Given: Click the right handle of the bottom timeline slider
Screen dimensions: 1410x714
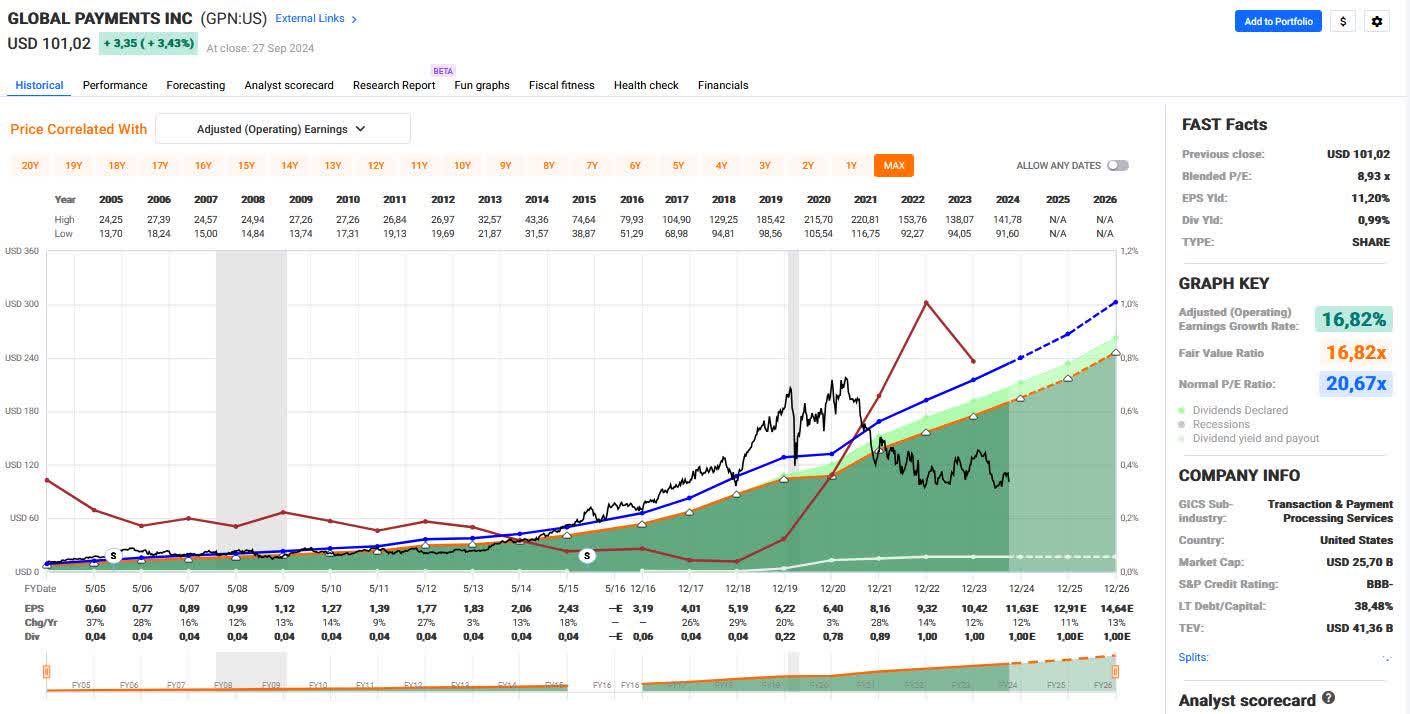Looking at the screenshot, I should (x=1115, y=671).
